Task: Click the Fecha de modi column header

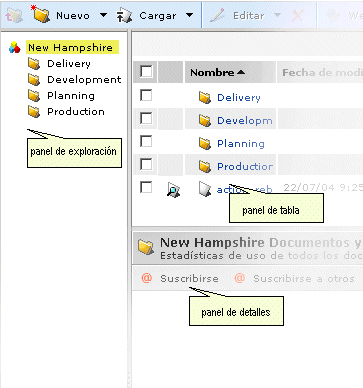Action: (x=320, y=72)
